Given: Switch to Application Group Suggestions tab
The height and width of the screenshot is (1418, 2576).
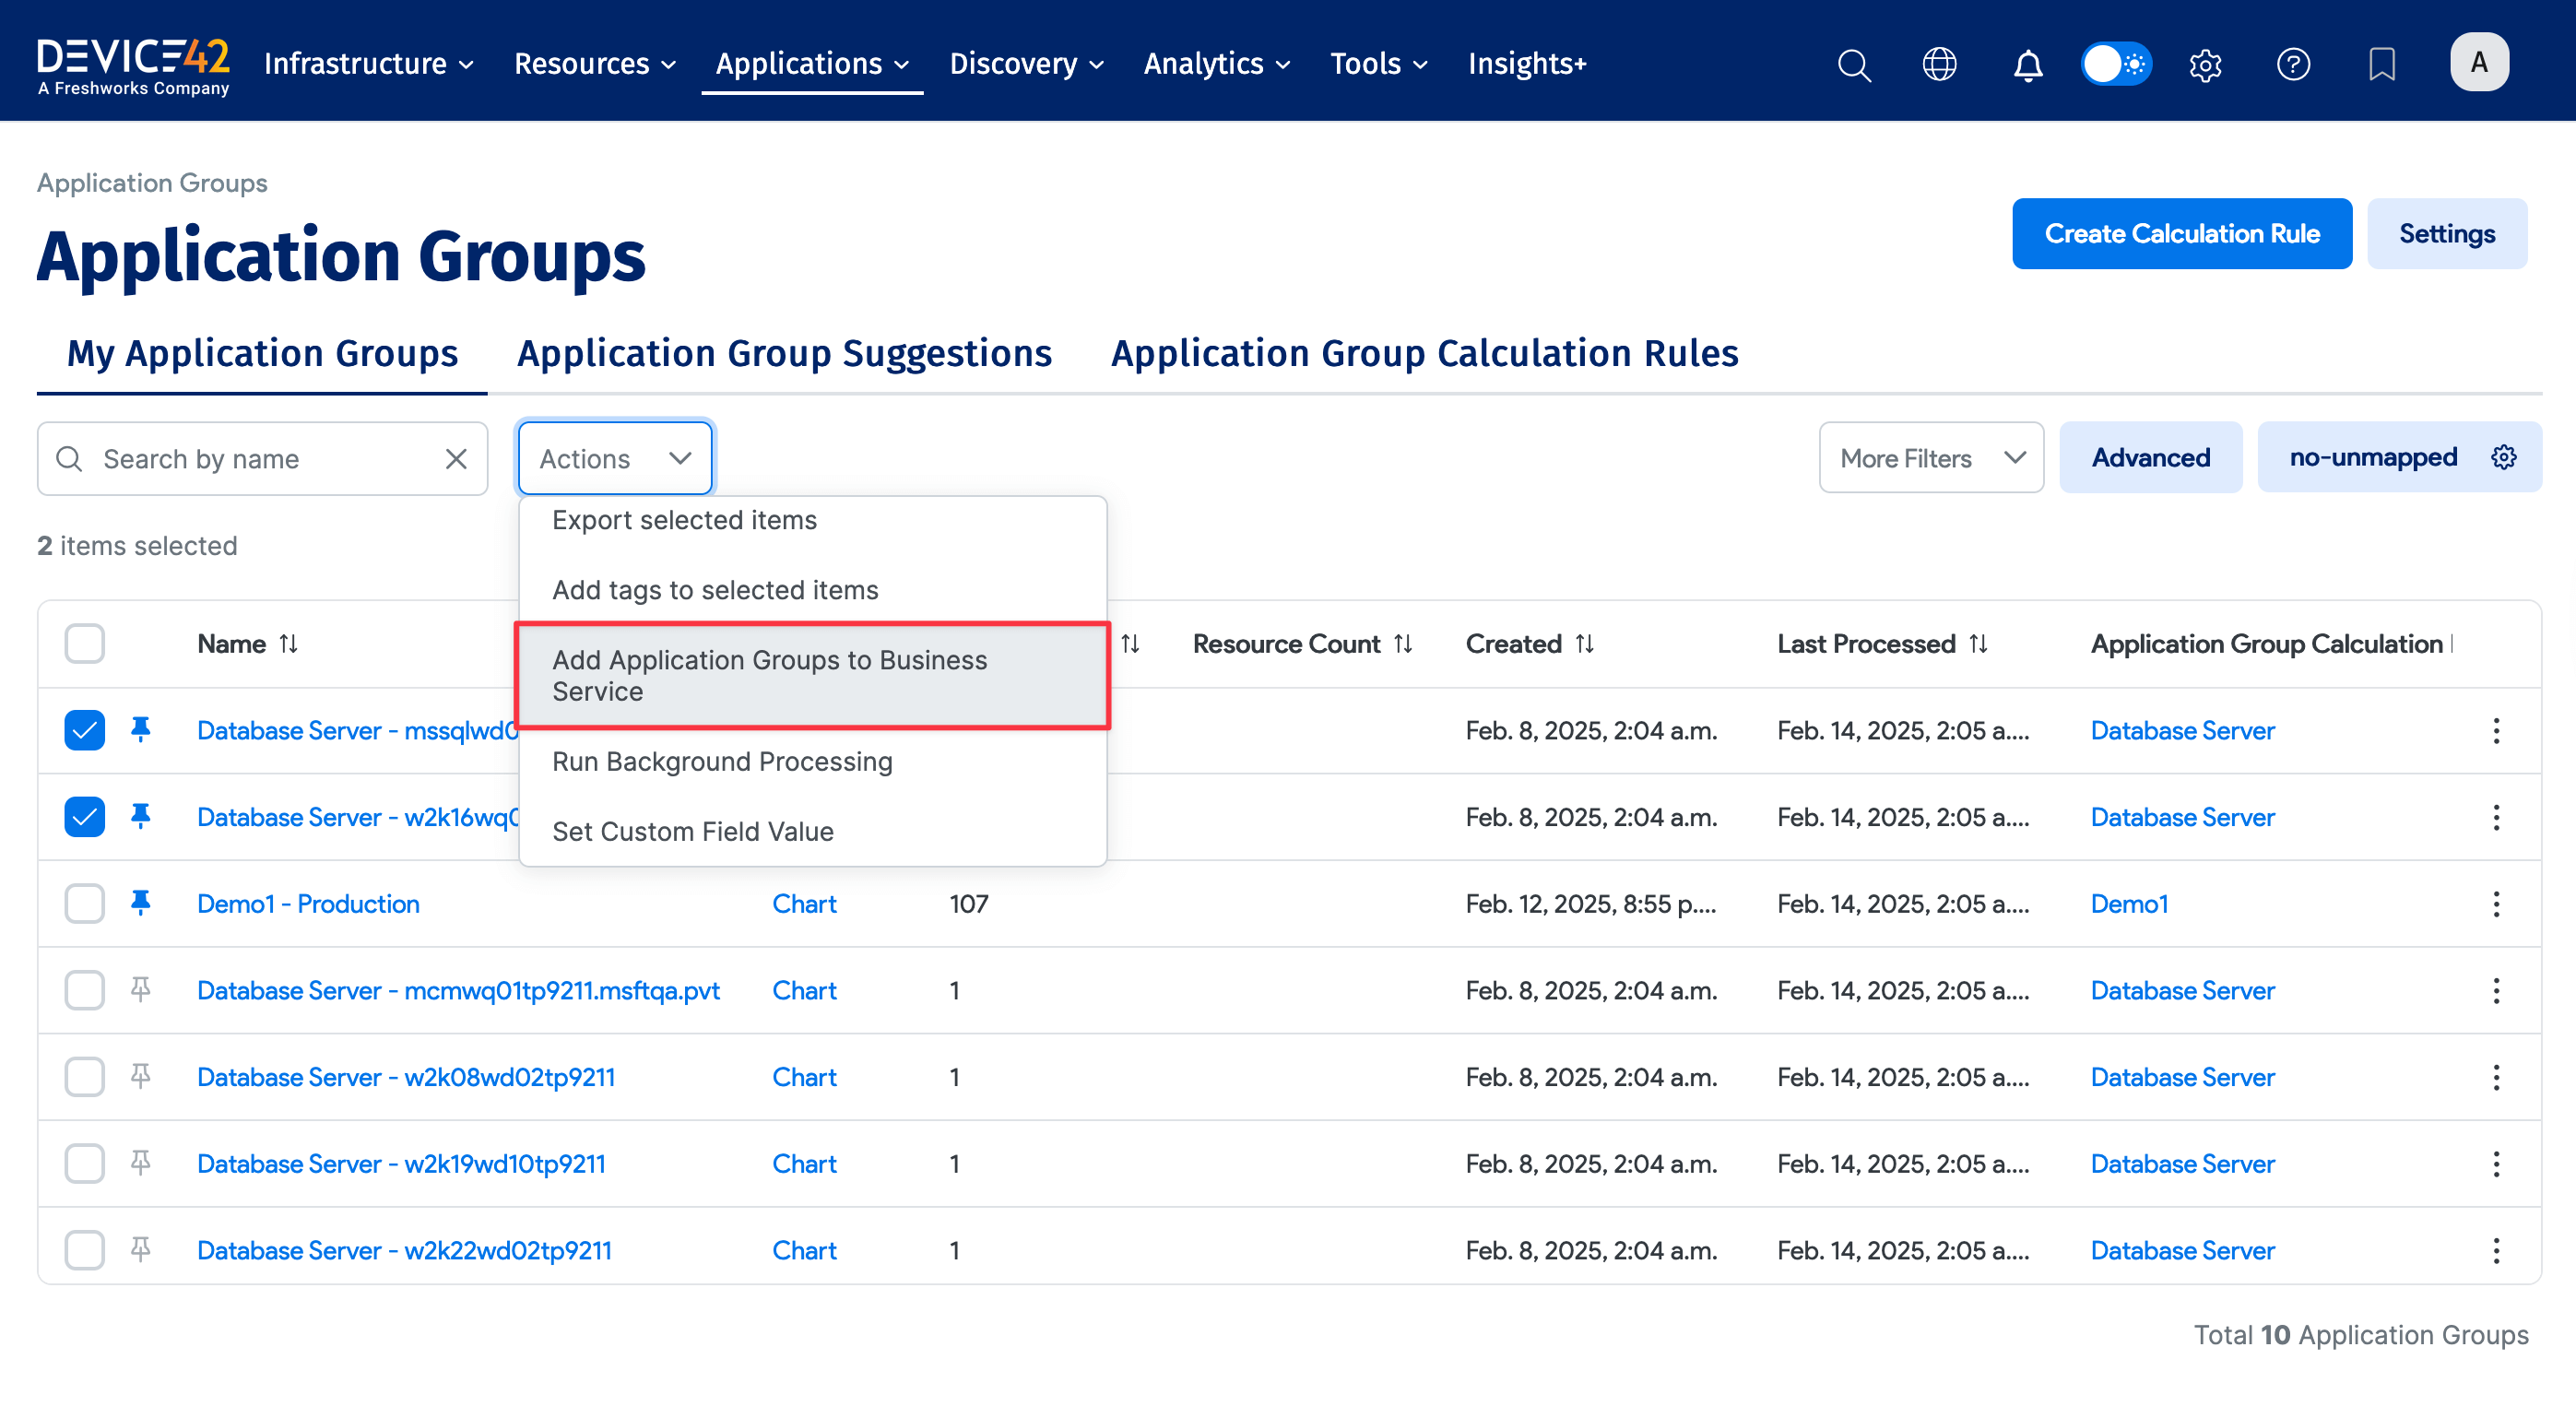Looking at the screenshot, I should (x=784, y=353).
